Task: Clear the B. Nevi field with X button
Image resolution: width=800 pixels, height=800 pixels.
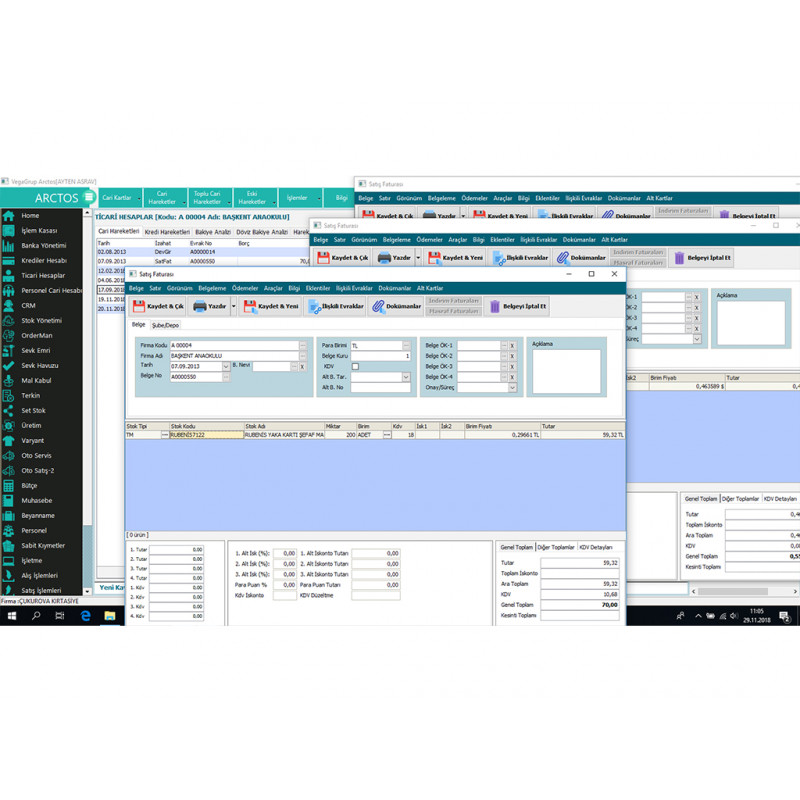Action: coord(302,367)
